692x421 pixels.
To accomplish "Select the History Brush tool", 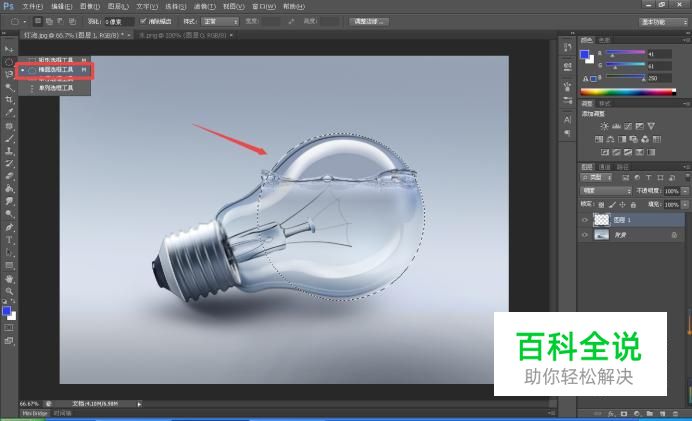I will pos(9,164).
